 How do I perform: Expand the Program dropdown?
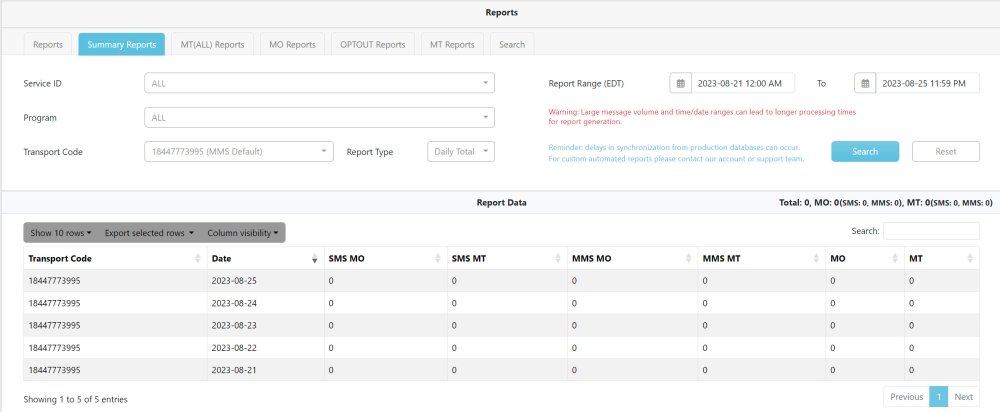(320, 118)
